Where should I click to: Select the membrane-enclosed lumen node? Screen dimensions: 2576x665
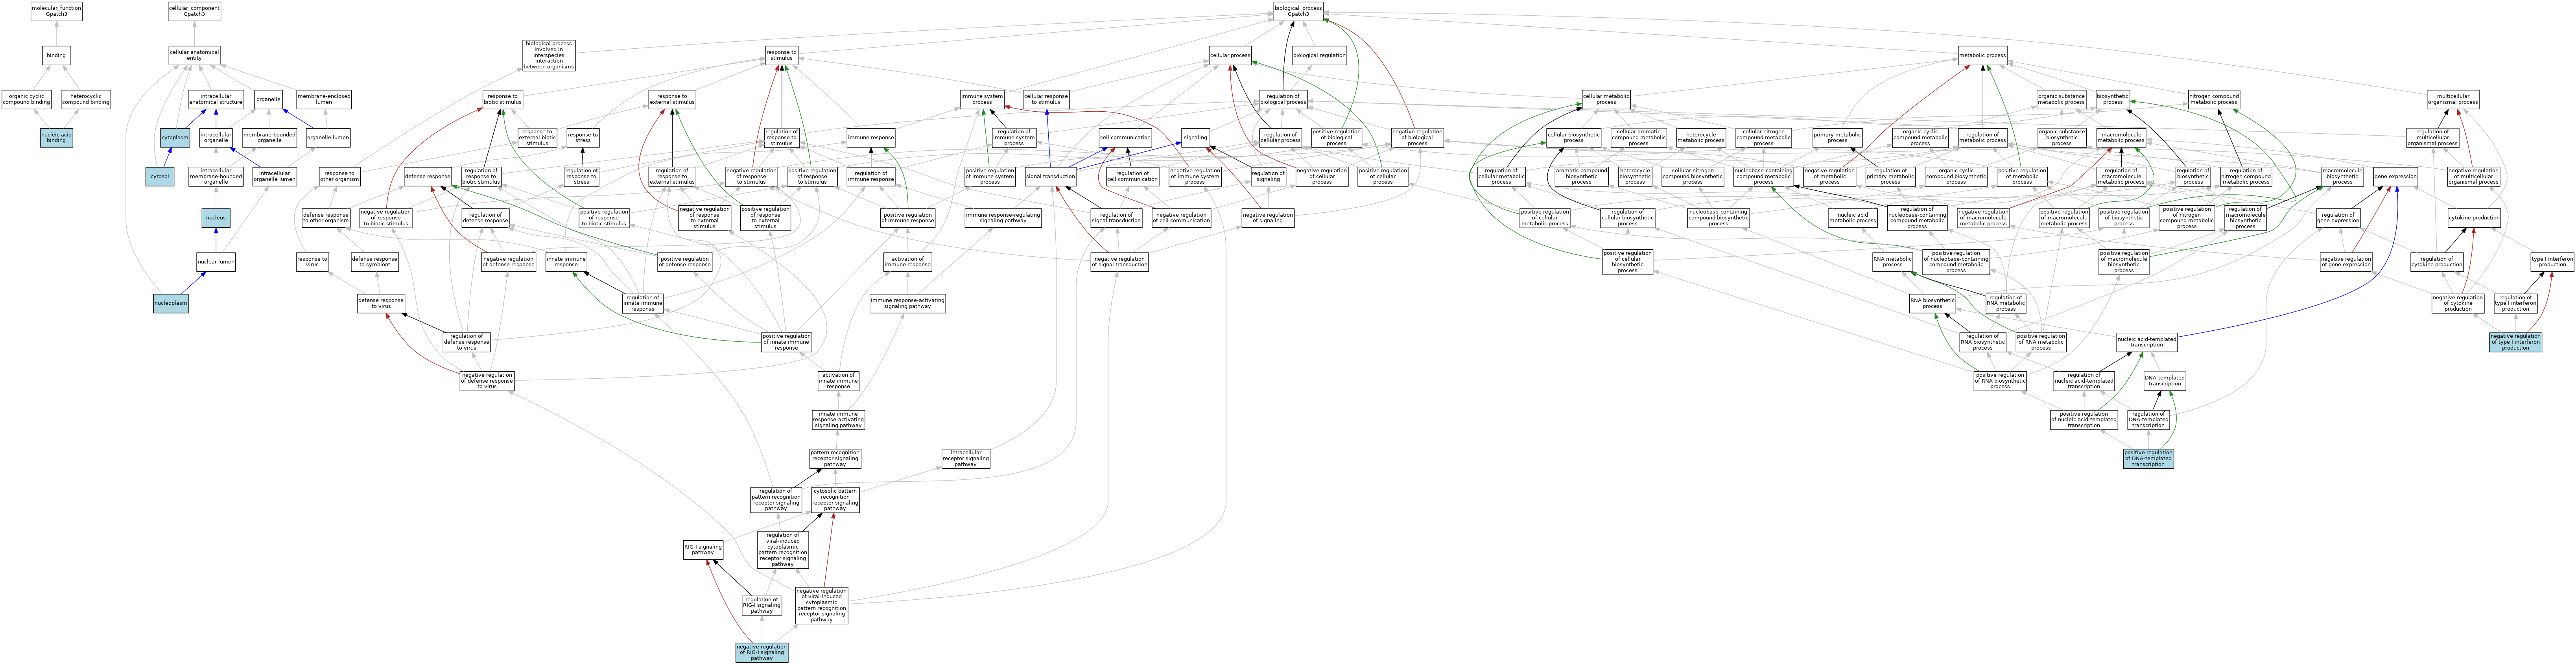point(324,99)
